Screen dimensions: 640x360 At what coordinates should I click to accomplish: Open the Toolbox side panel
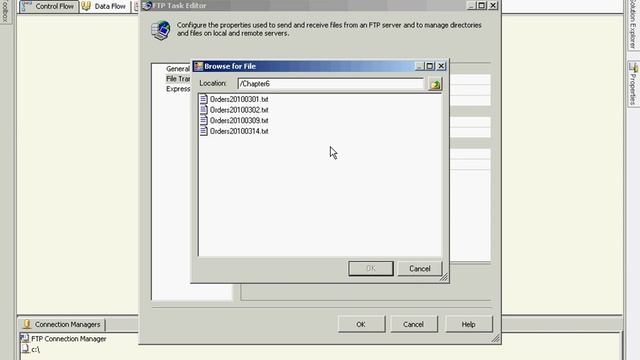click(5, 11)
